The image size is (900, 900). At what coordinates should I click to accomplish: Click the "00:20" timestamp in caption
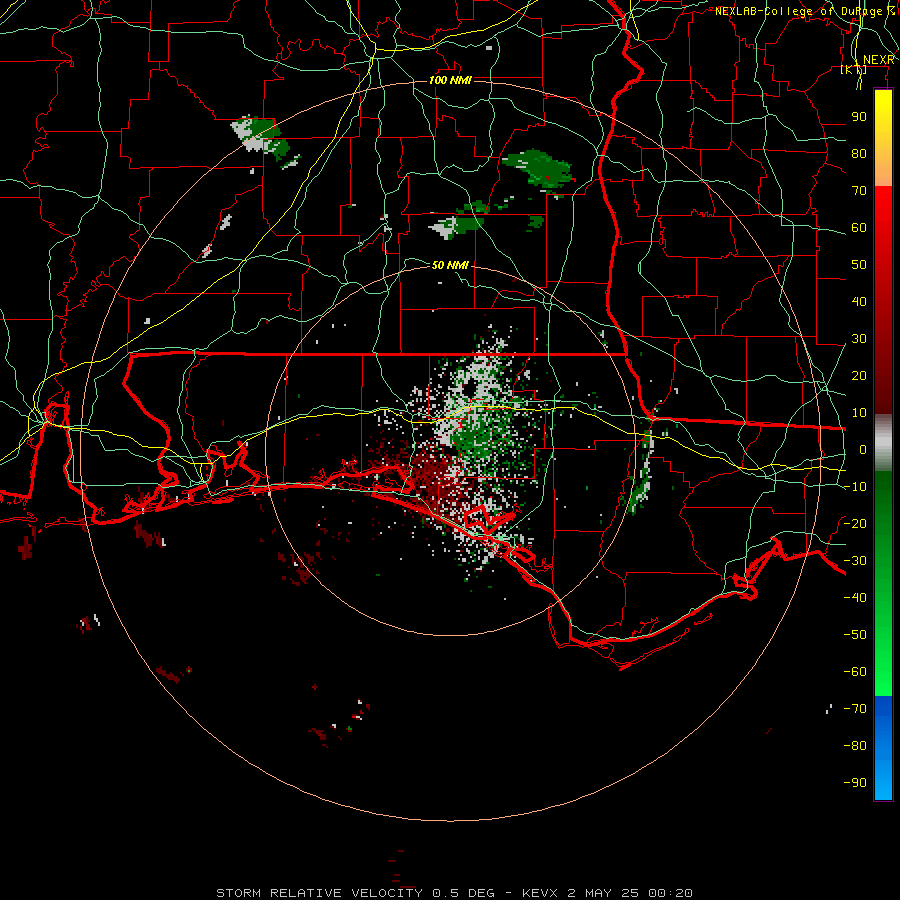[670, 893]
